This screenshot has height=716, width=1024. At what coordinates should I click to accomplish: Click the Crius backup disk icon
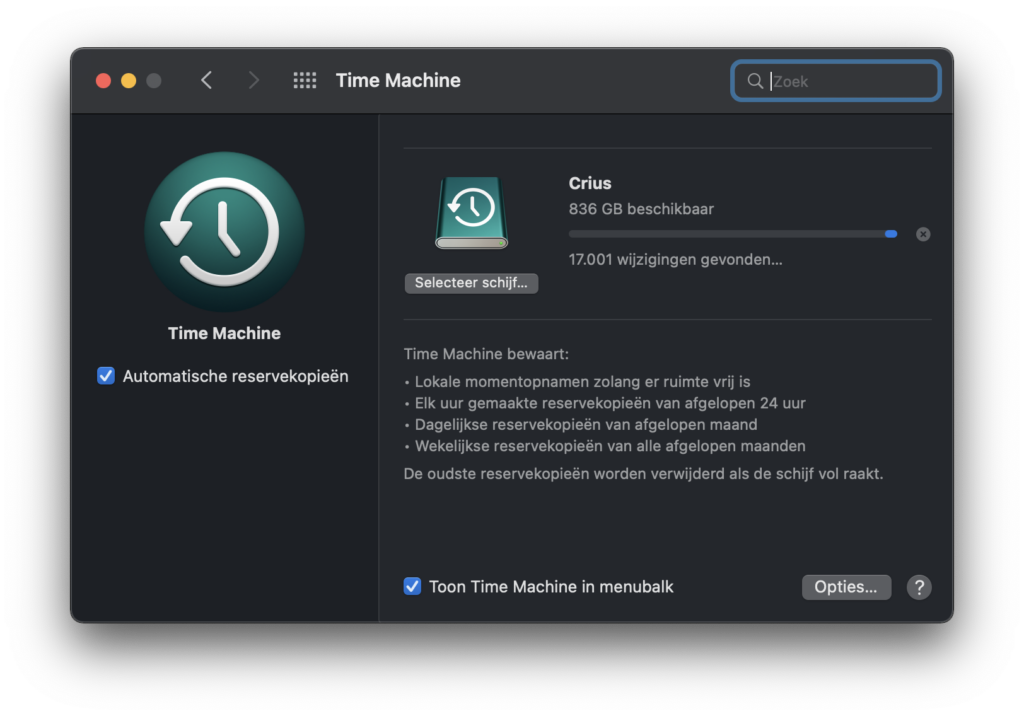[x=472, y=213]
